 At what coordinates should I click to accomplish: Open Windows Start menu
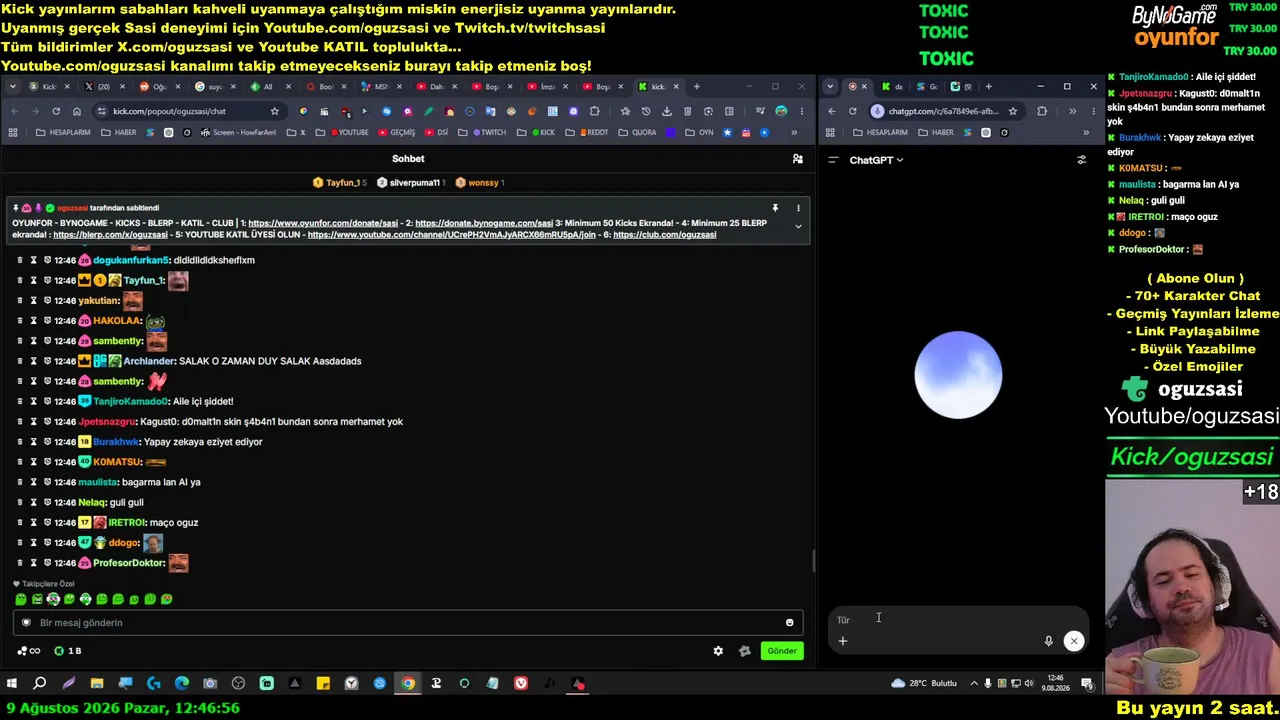[x=12, y=684]
